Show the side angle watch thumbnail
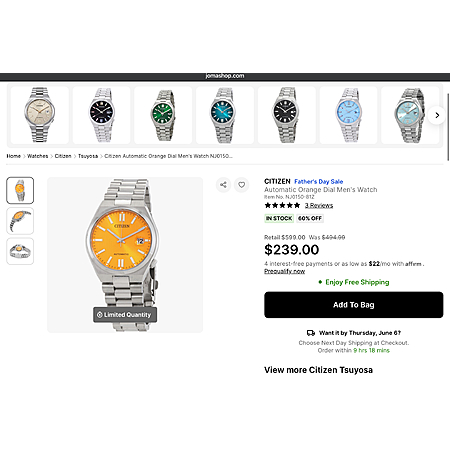This screenshot has width=450, height=450. (20, 221)
